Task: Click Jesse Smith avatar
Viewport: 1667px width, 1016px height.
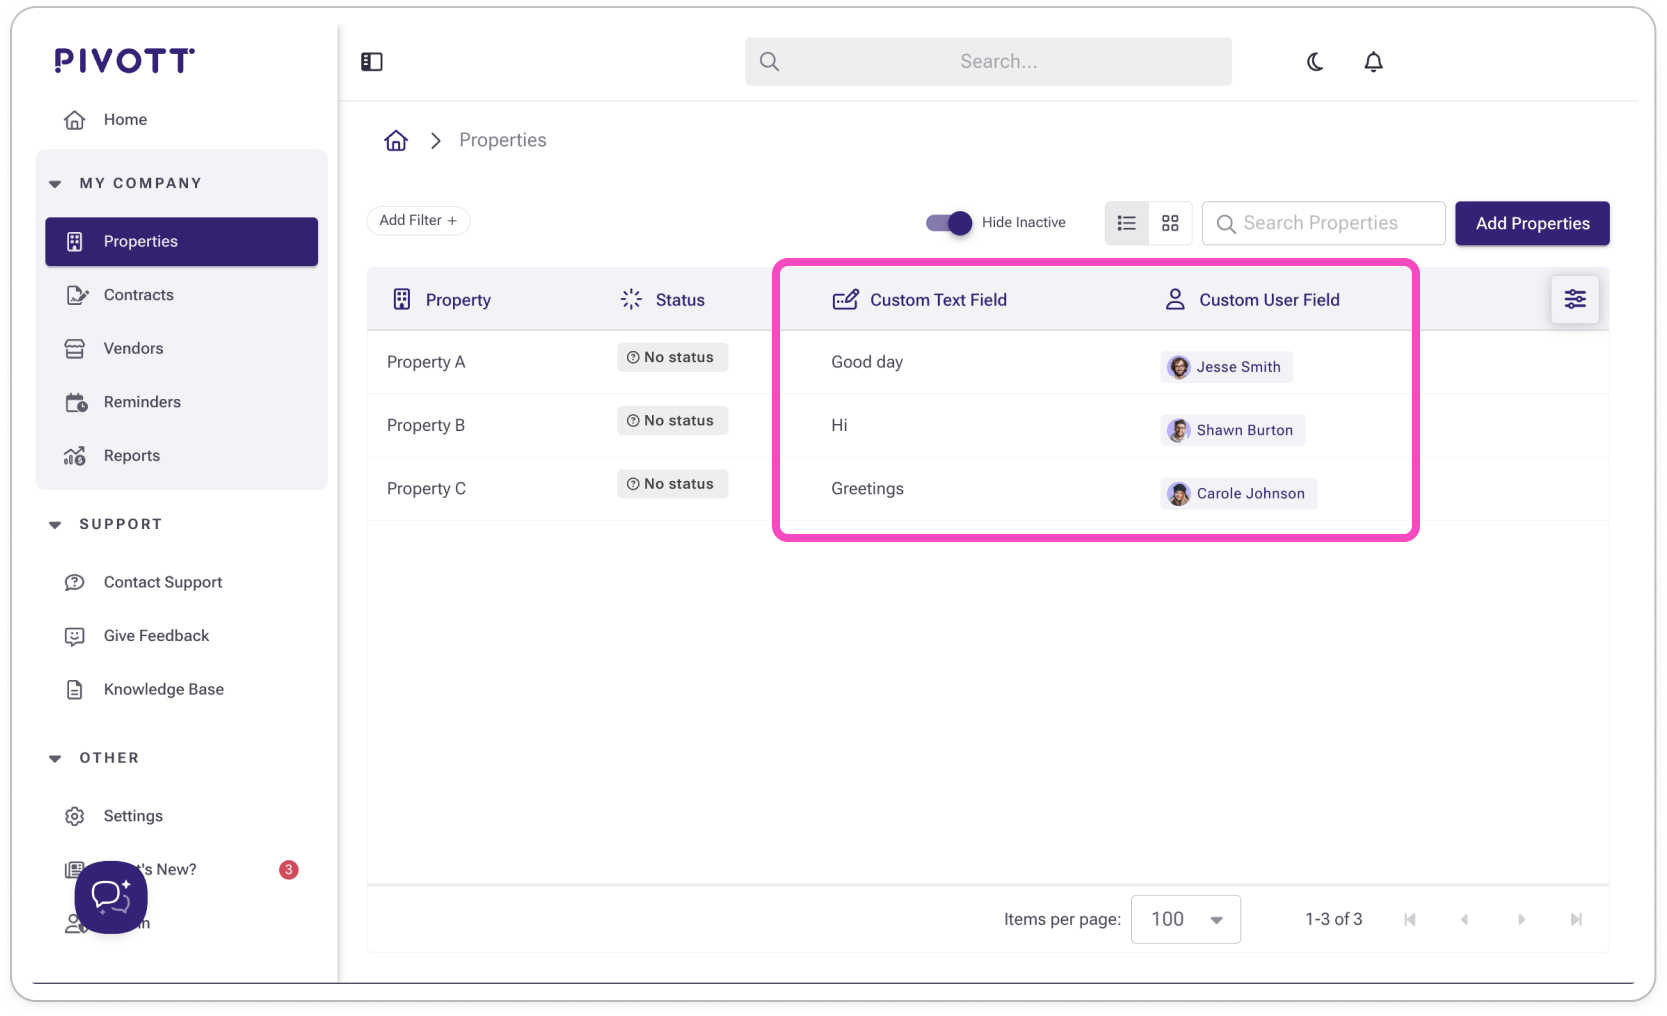Action: pyautogui.click(x=1180, y=367)
